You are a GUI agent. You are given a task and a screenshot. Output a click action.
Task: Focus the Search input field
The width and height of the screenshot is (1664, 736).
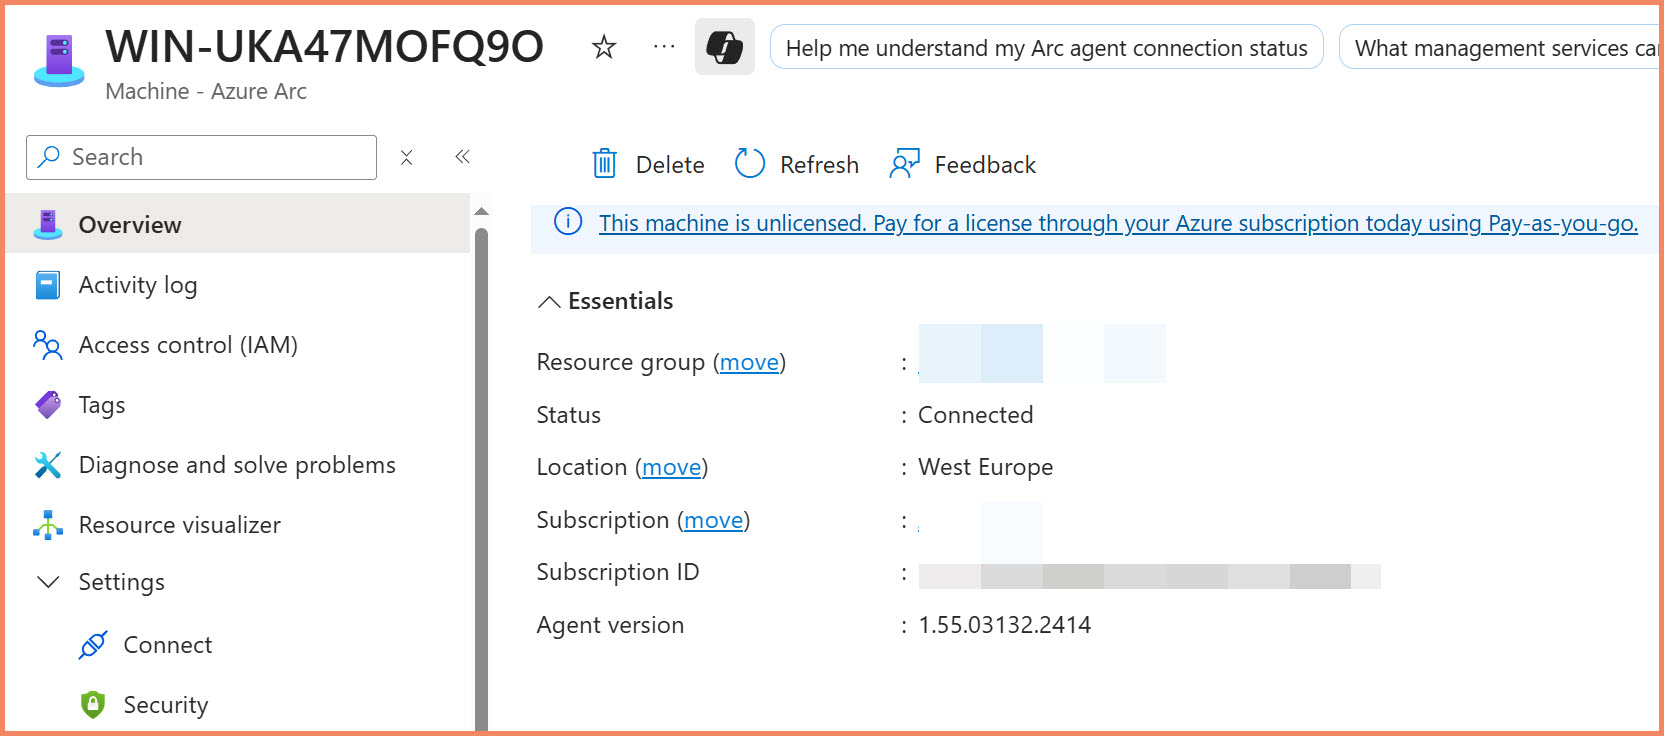pos(201,157)
